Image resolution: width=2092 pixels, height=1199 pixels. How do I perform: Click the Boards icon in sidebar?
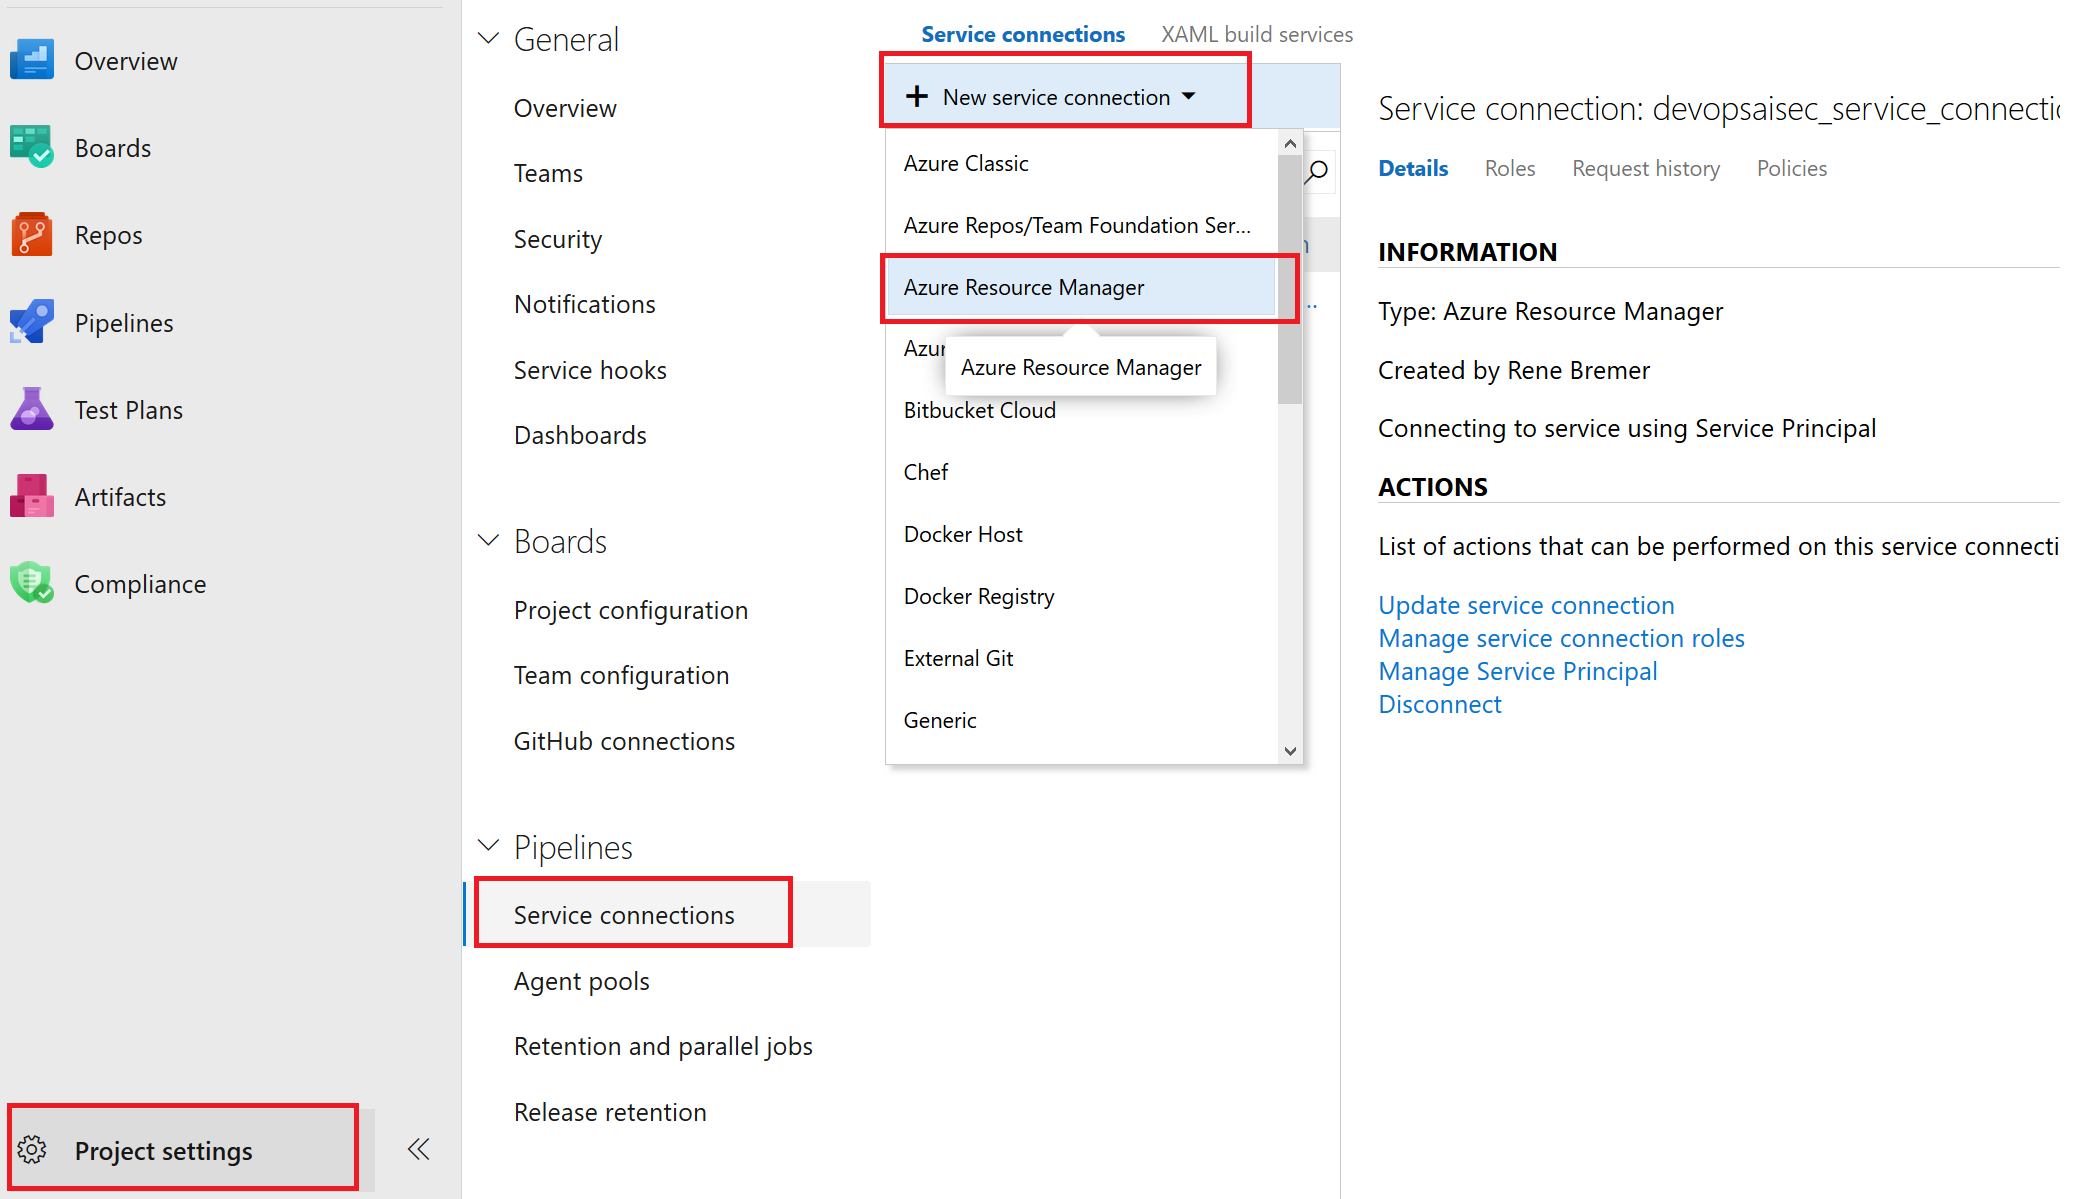click(32, 147)
